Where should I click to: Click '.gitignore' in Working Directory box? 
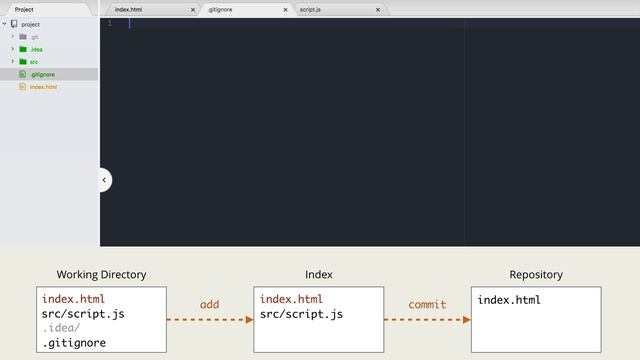point(74,342)
